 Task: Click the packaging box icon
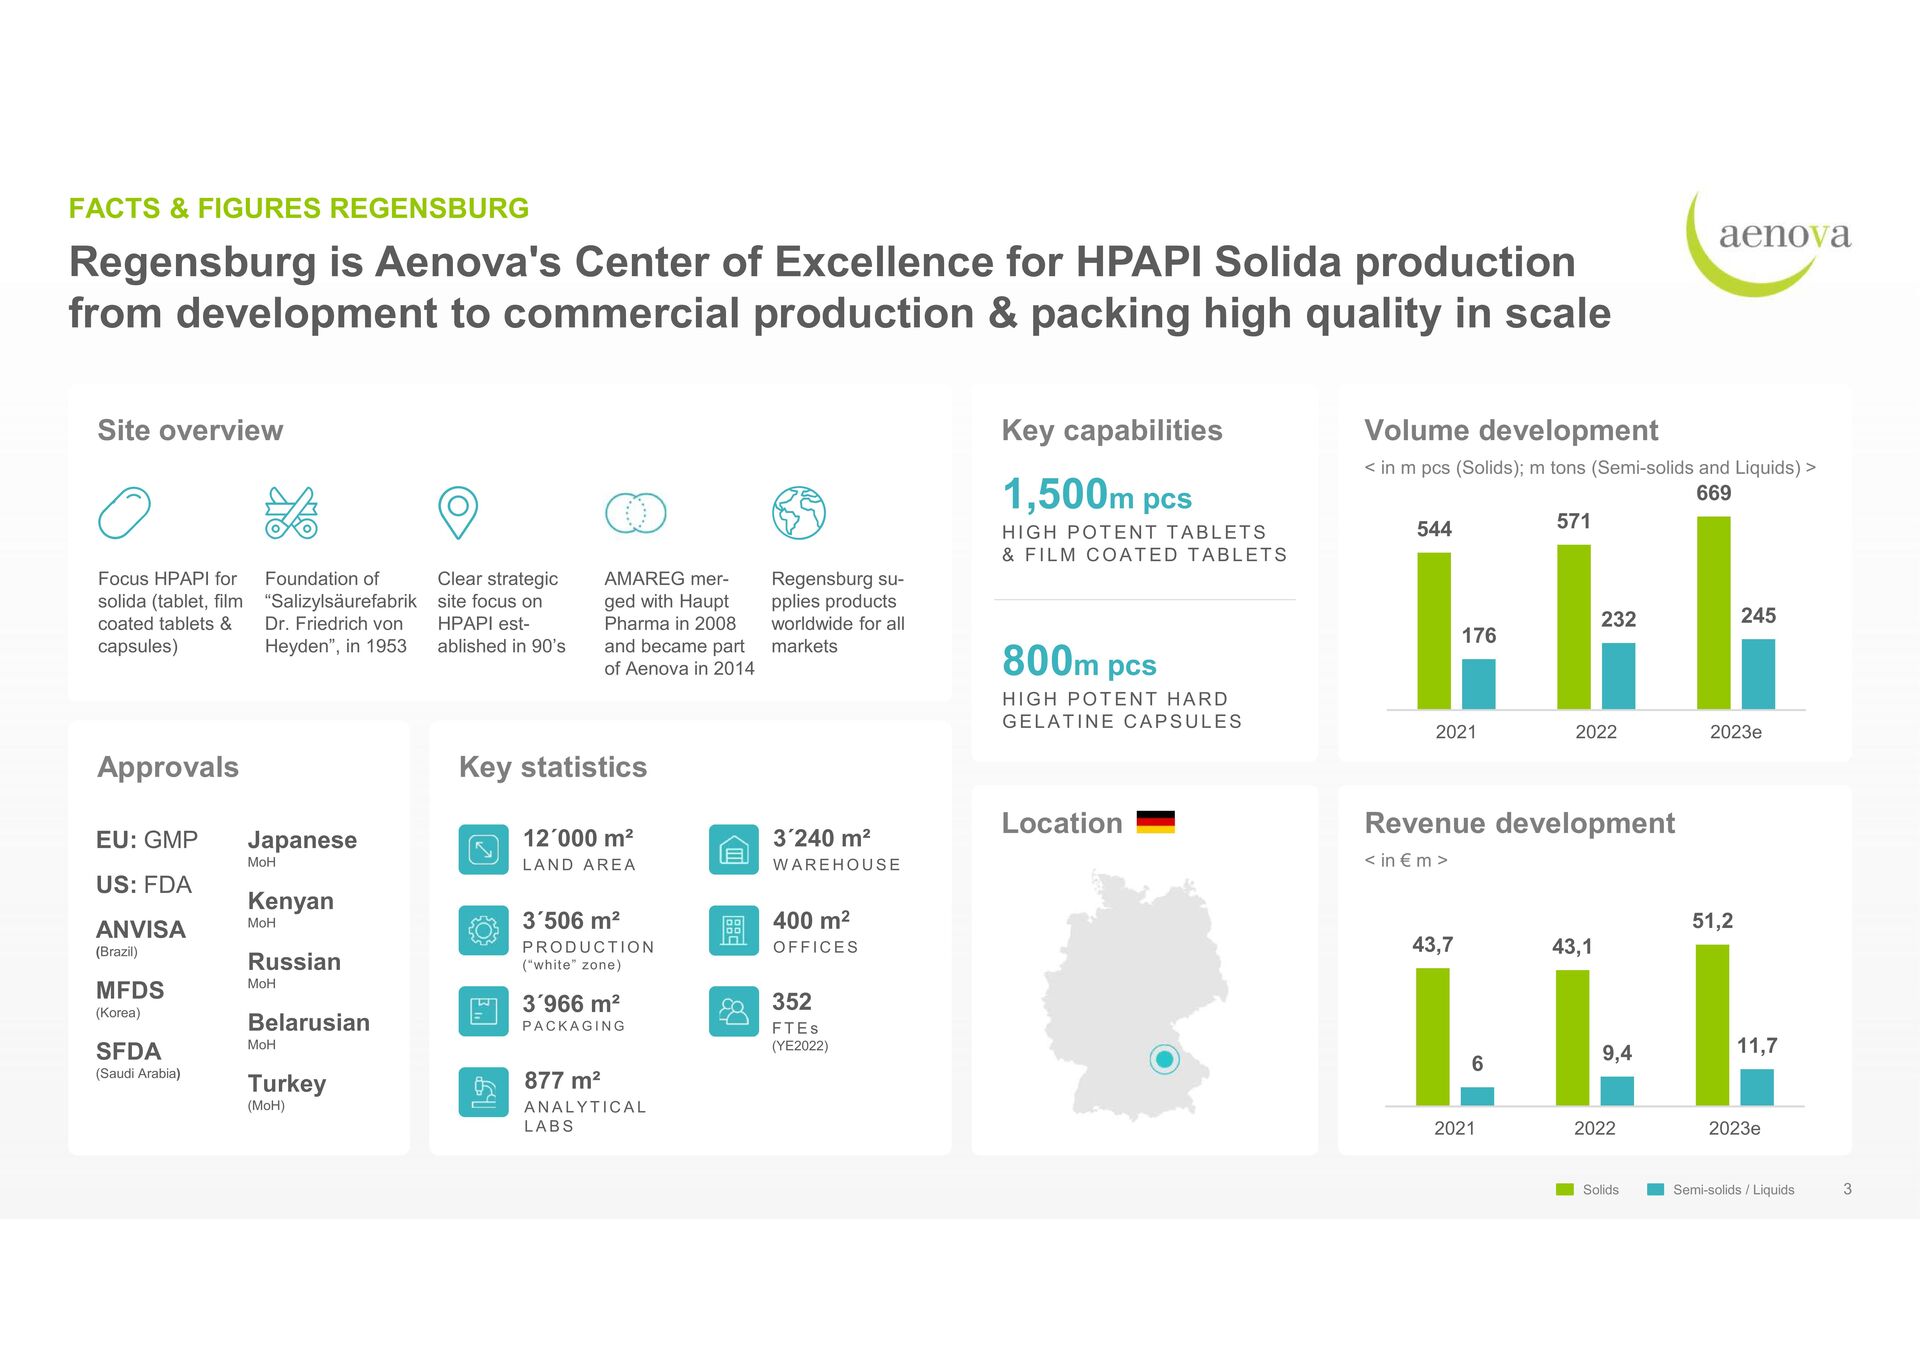[484, 1011]
